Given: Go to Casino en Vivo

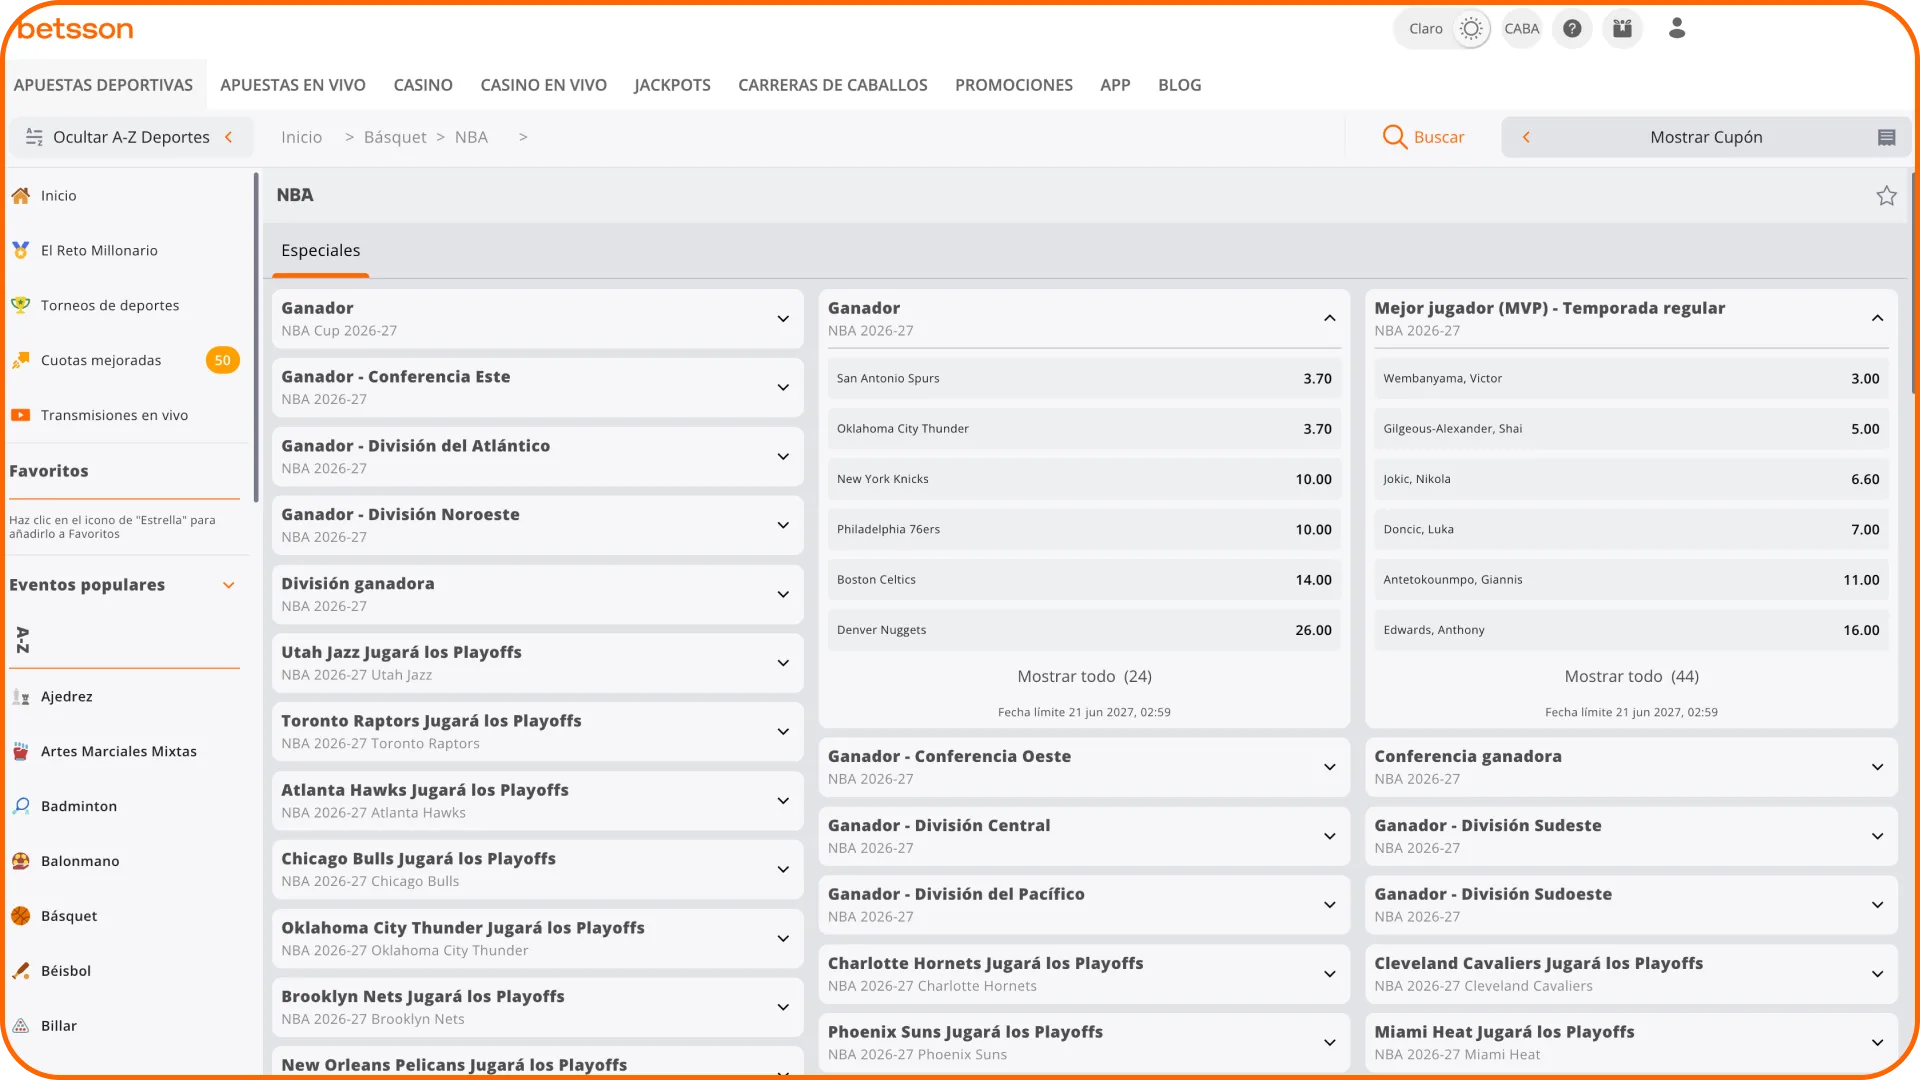Looking at the screenshot, I should pyautogui.click(x=543, y=85).
